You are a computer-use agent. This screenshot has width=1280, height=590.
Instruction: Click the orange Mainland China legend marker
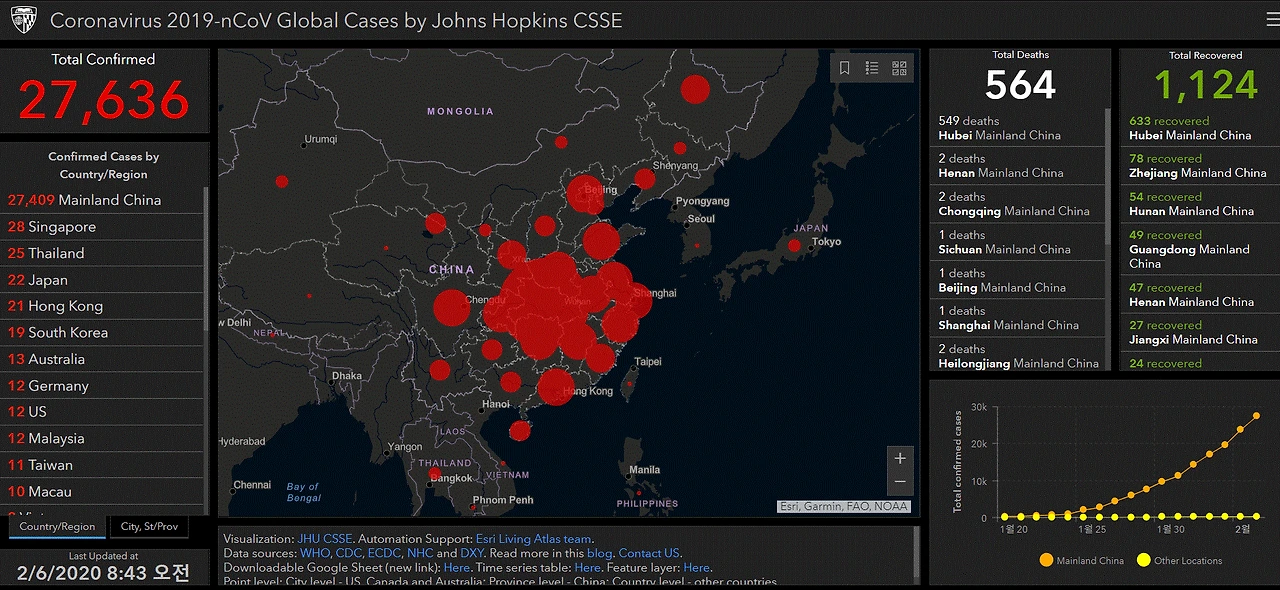(x=1045, y=560)
